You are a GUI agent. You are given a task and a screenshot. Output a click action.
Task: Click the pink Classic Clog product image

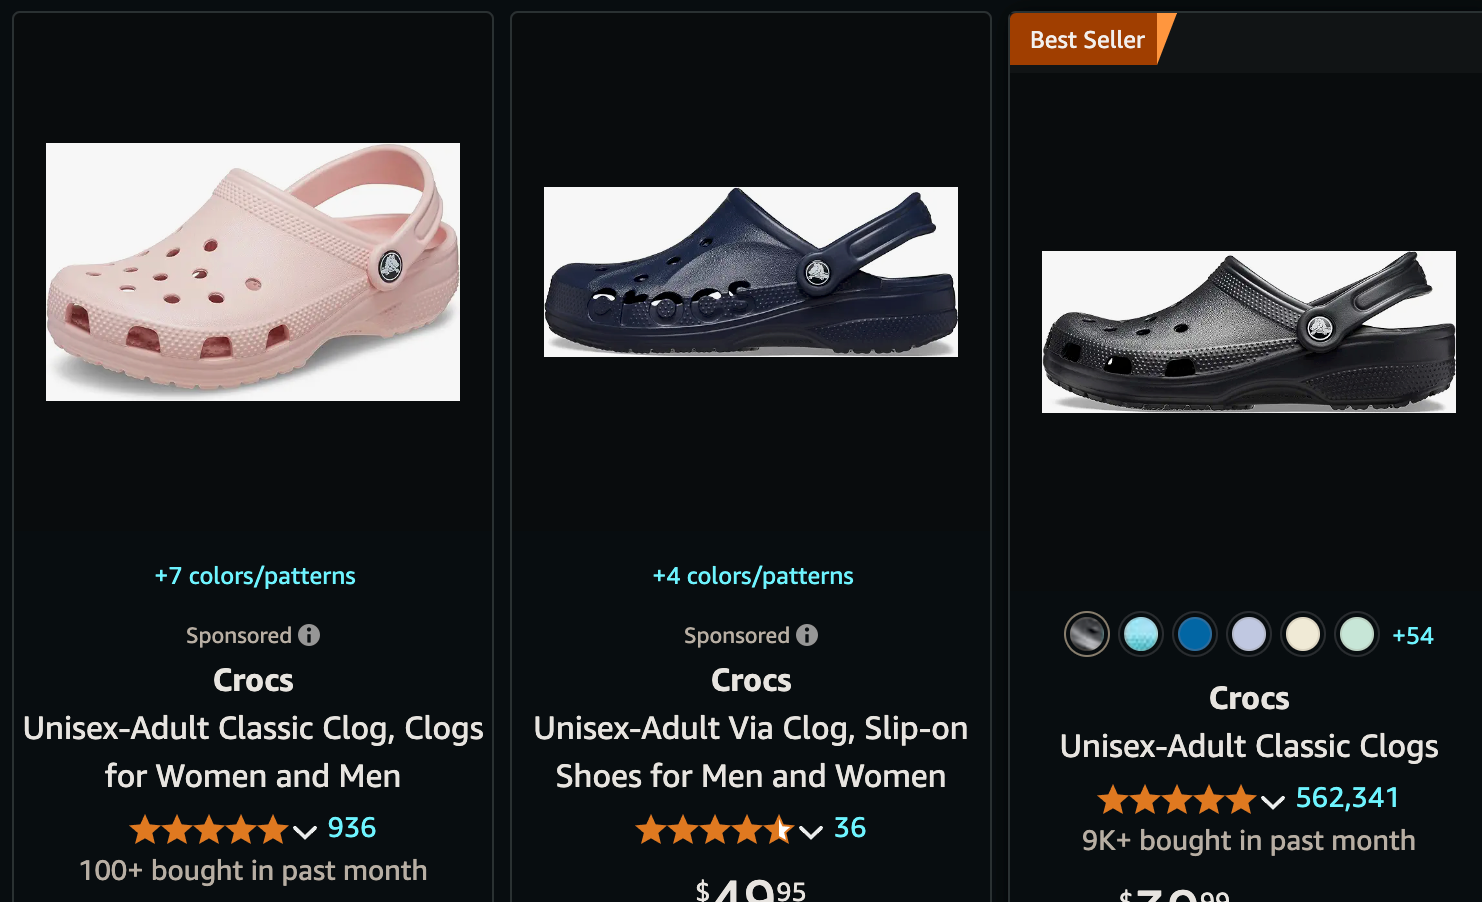click(252, 271)
